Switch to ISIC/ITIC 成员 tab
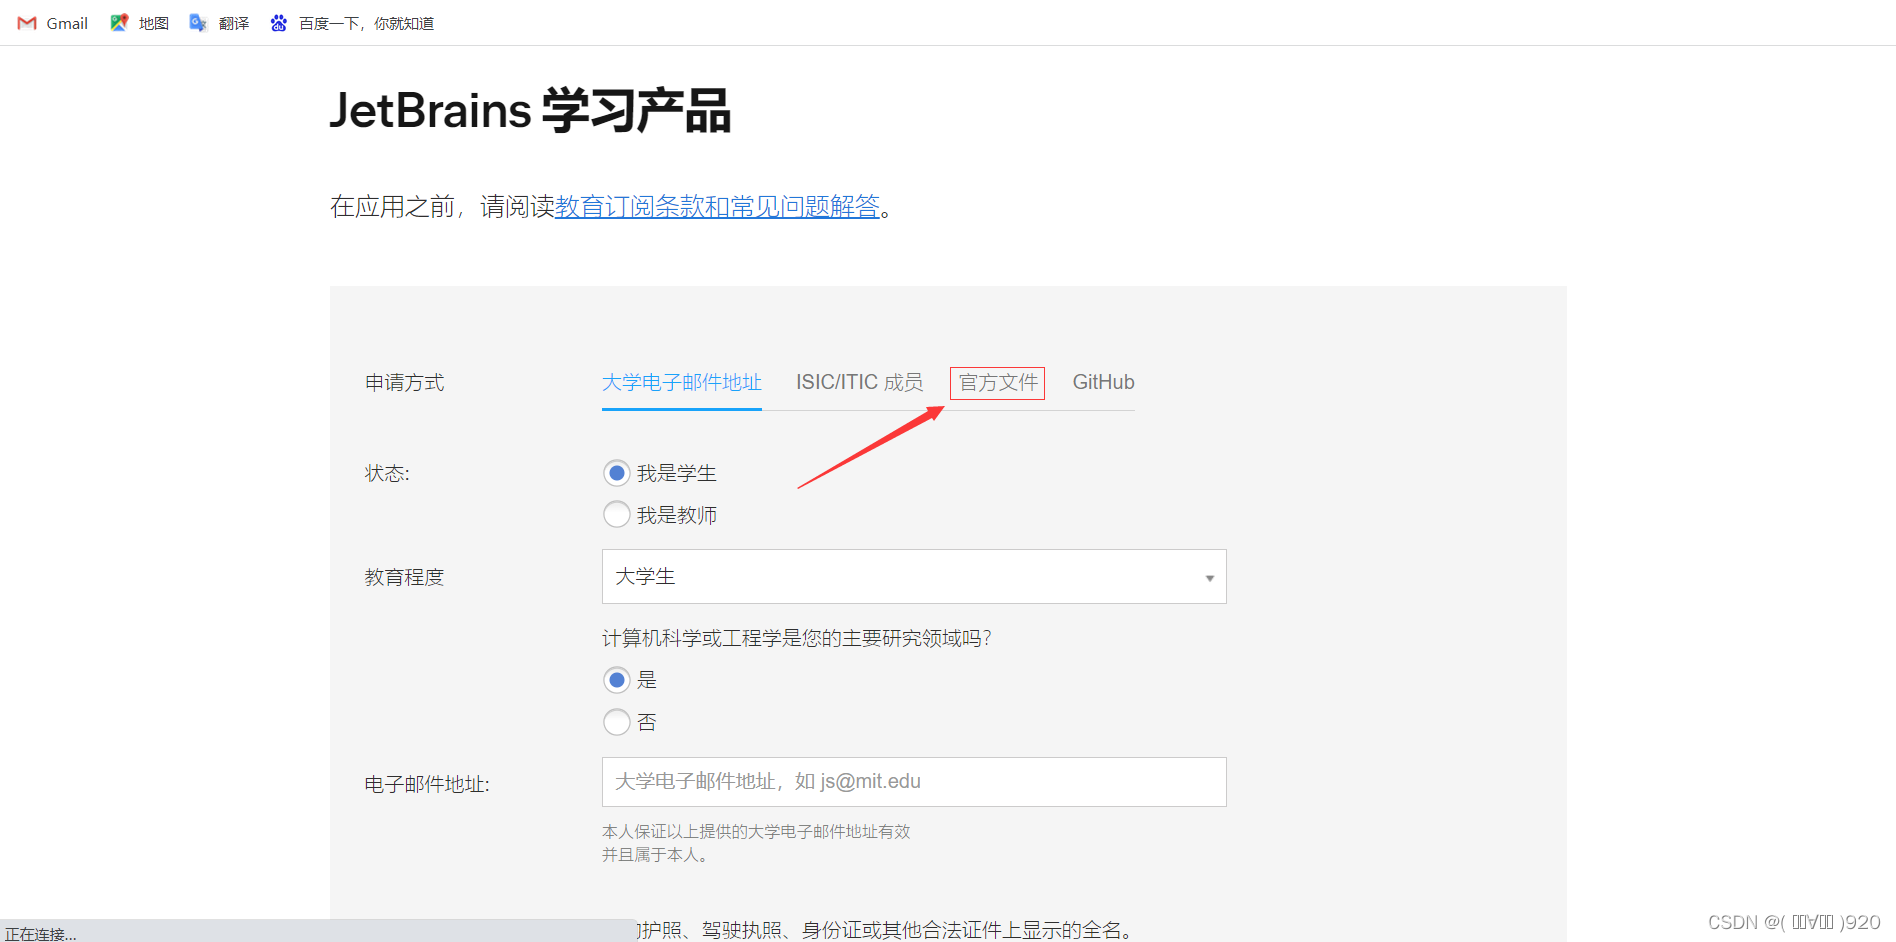This screenshot has height=942, width=1896. point(859,383)
